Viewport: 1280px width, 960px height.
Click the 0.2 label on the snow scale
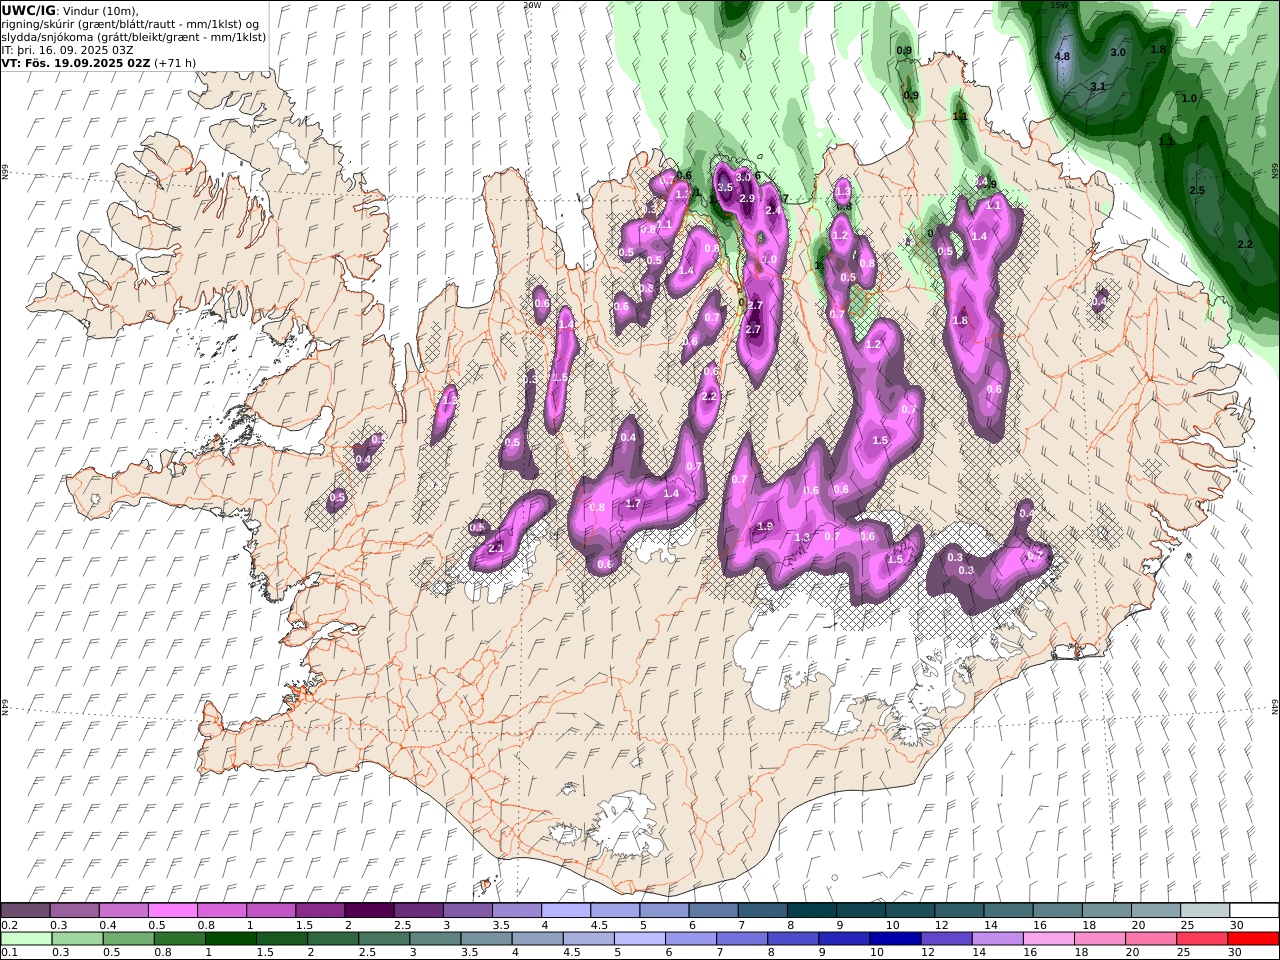[9, 925]
